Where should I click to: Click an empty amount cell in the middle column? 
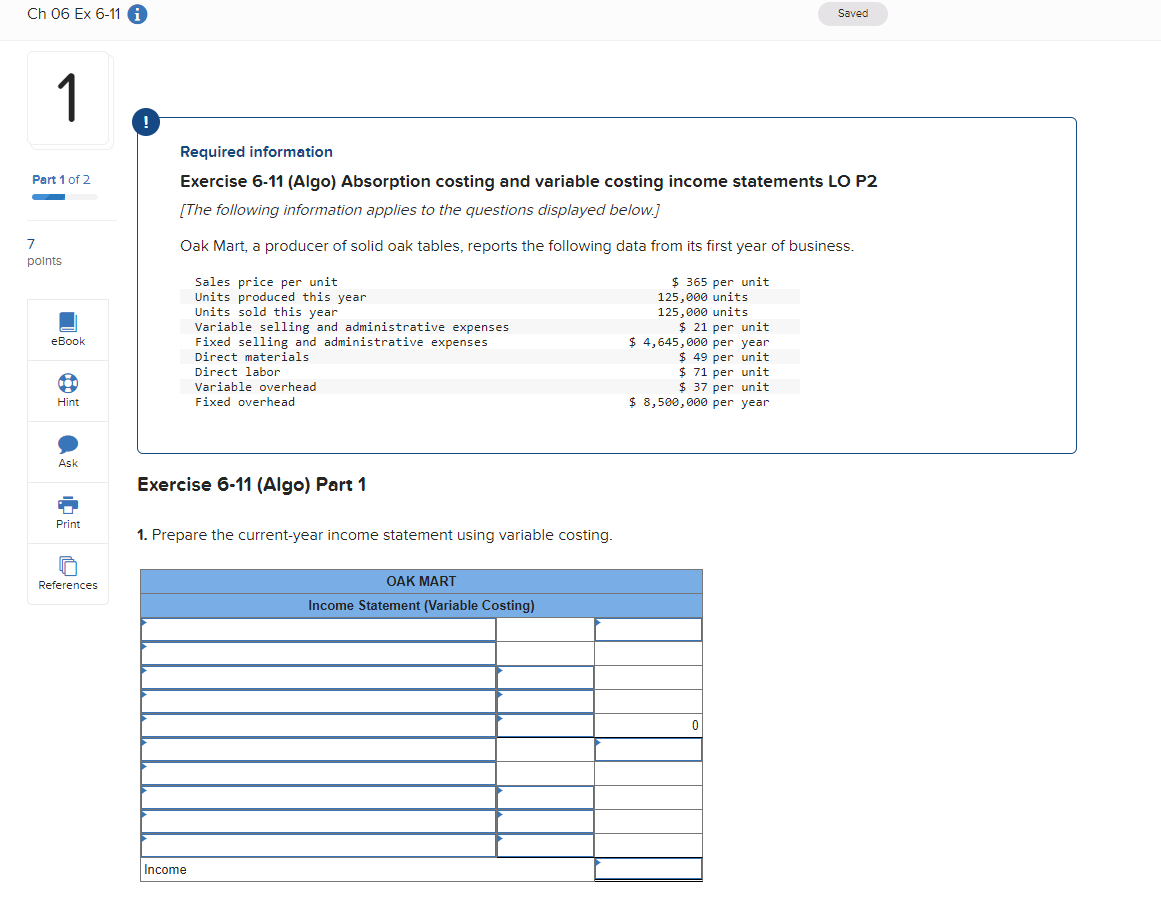(545, 653)
